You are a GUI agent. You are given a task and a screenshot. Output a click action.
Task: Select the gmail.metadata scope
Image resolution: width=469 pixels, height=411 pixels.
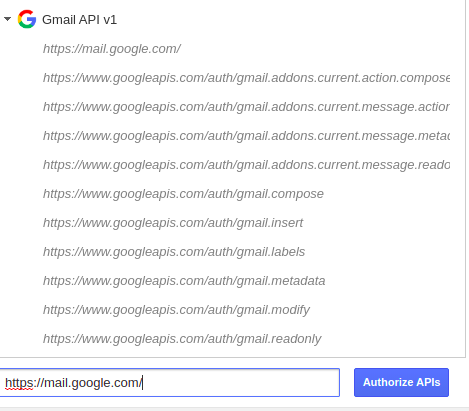click(x=184, y=281)
